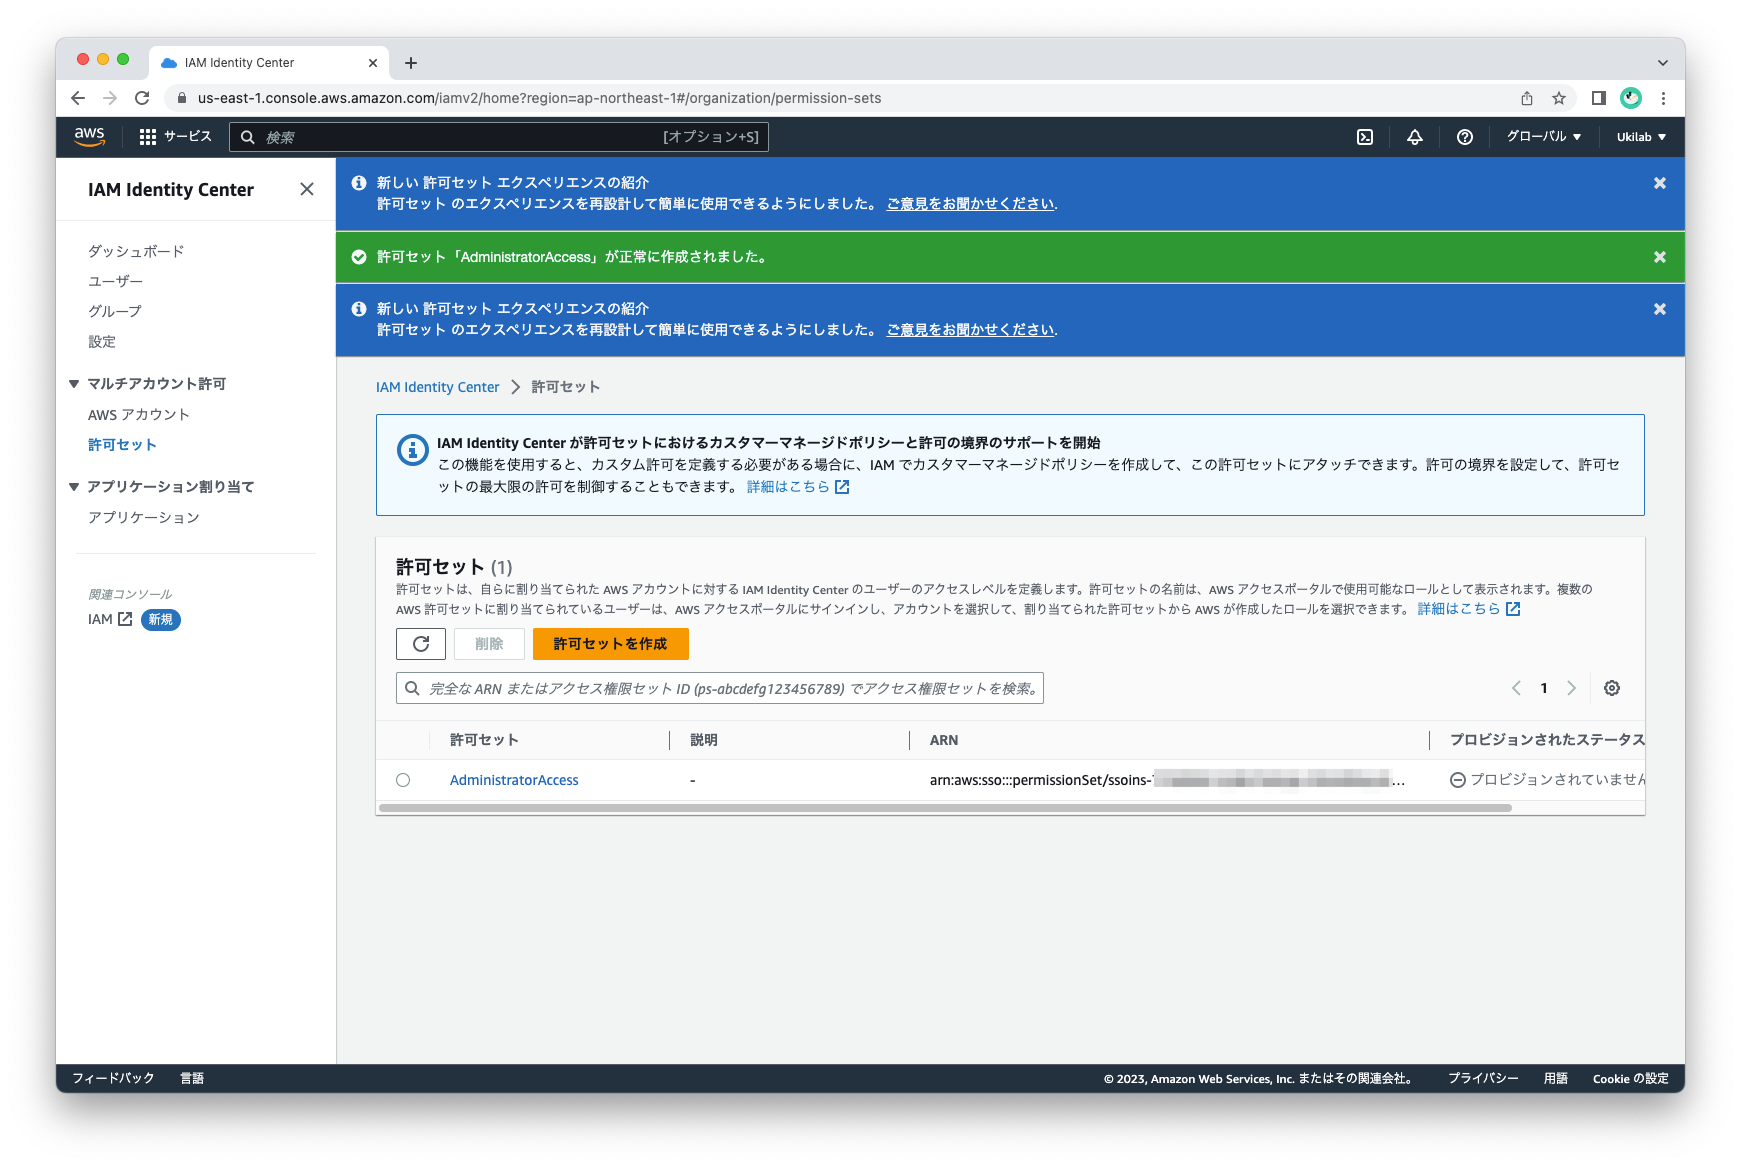Click the browser share icon
Viewport: 1741px width, 1167px height.
pyautogui.click(x=1527, y=98)
